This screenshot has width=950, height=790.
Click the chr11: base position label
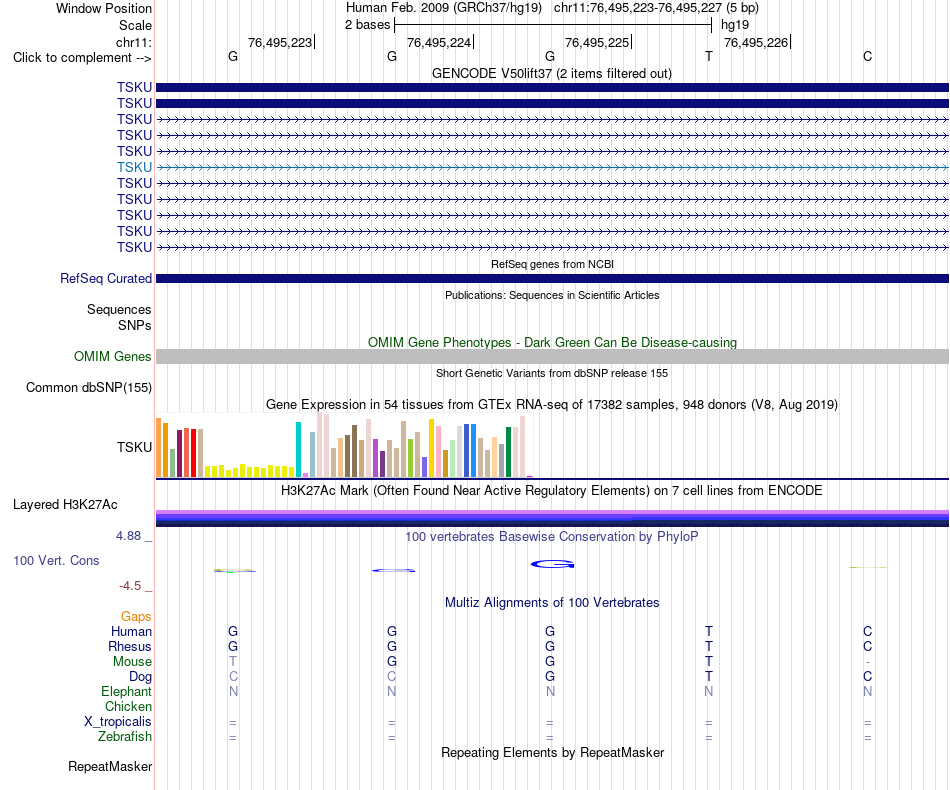(x=134, y=42)
